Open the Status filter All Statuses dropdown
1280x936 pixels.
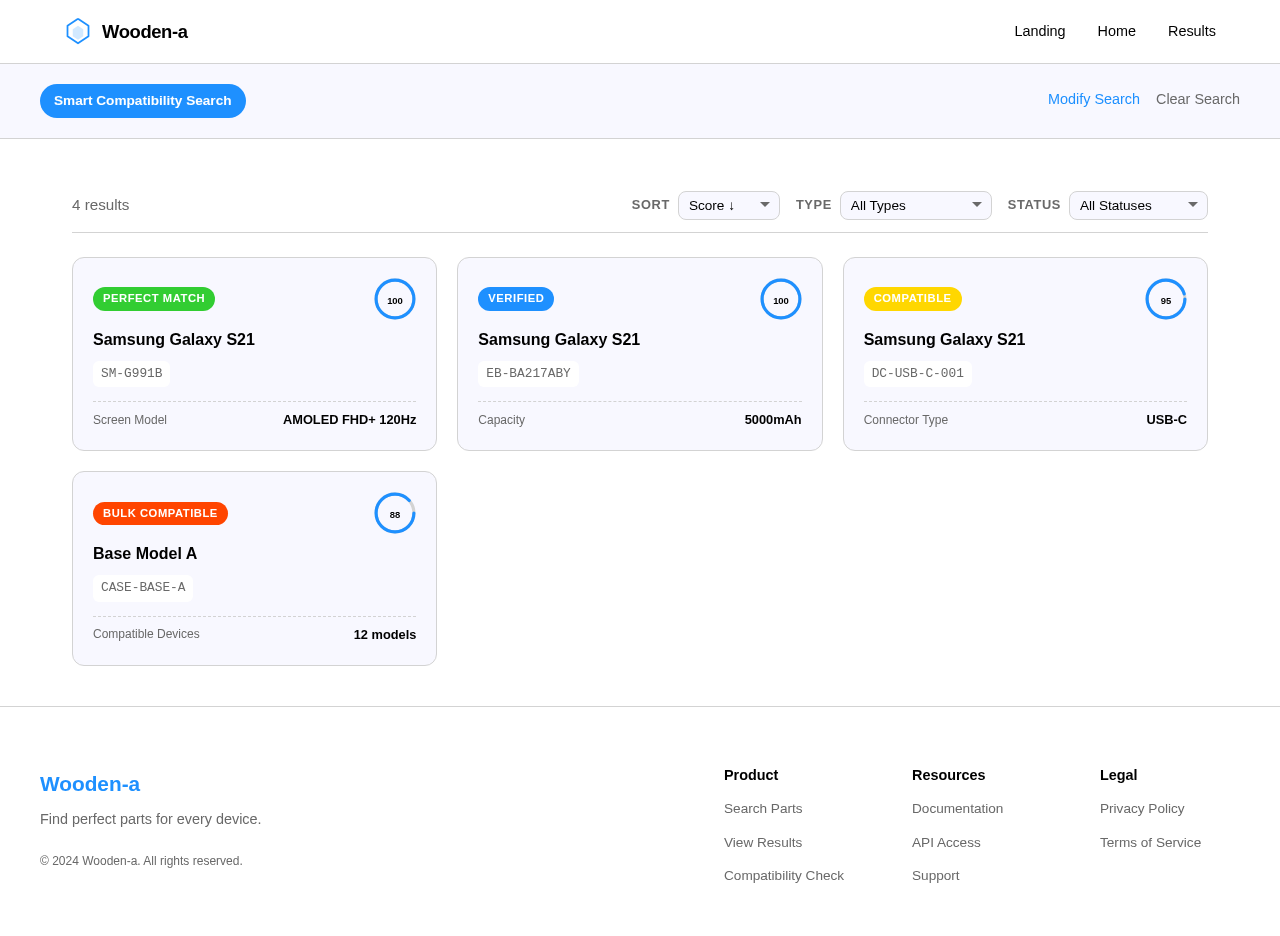[1138, 205]
